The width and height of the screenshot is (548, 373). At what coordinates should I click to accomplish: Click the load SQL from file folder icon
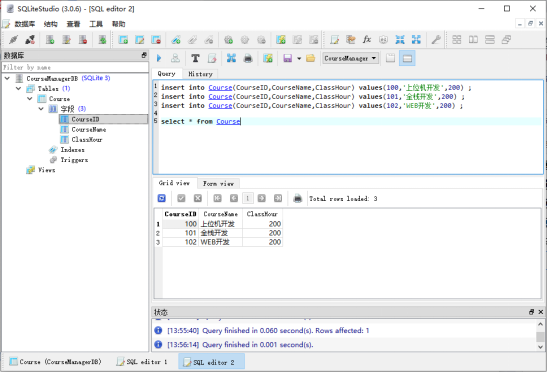310,58
